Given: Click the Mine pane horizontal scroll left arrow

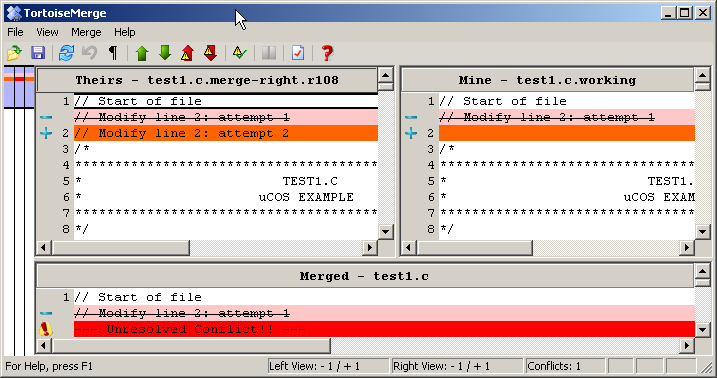Looking at the screenshot, I should click(x=409, y=247).
